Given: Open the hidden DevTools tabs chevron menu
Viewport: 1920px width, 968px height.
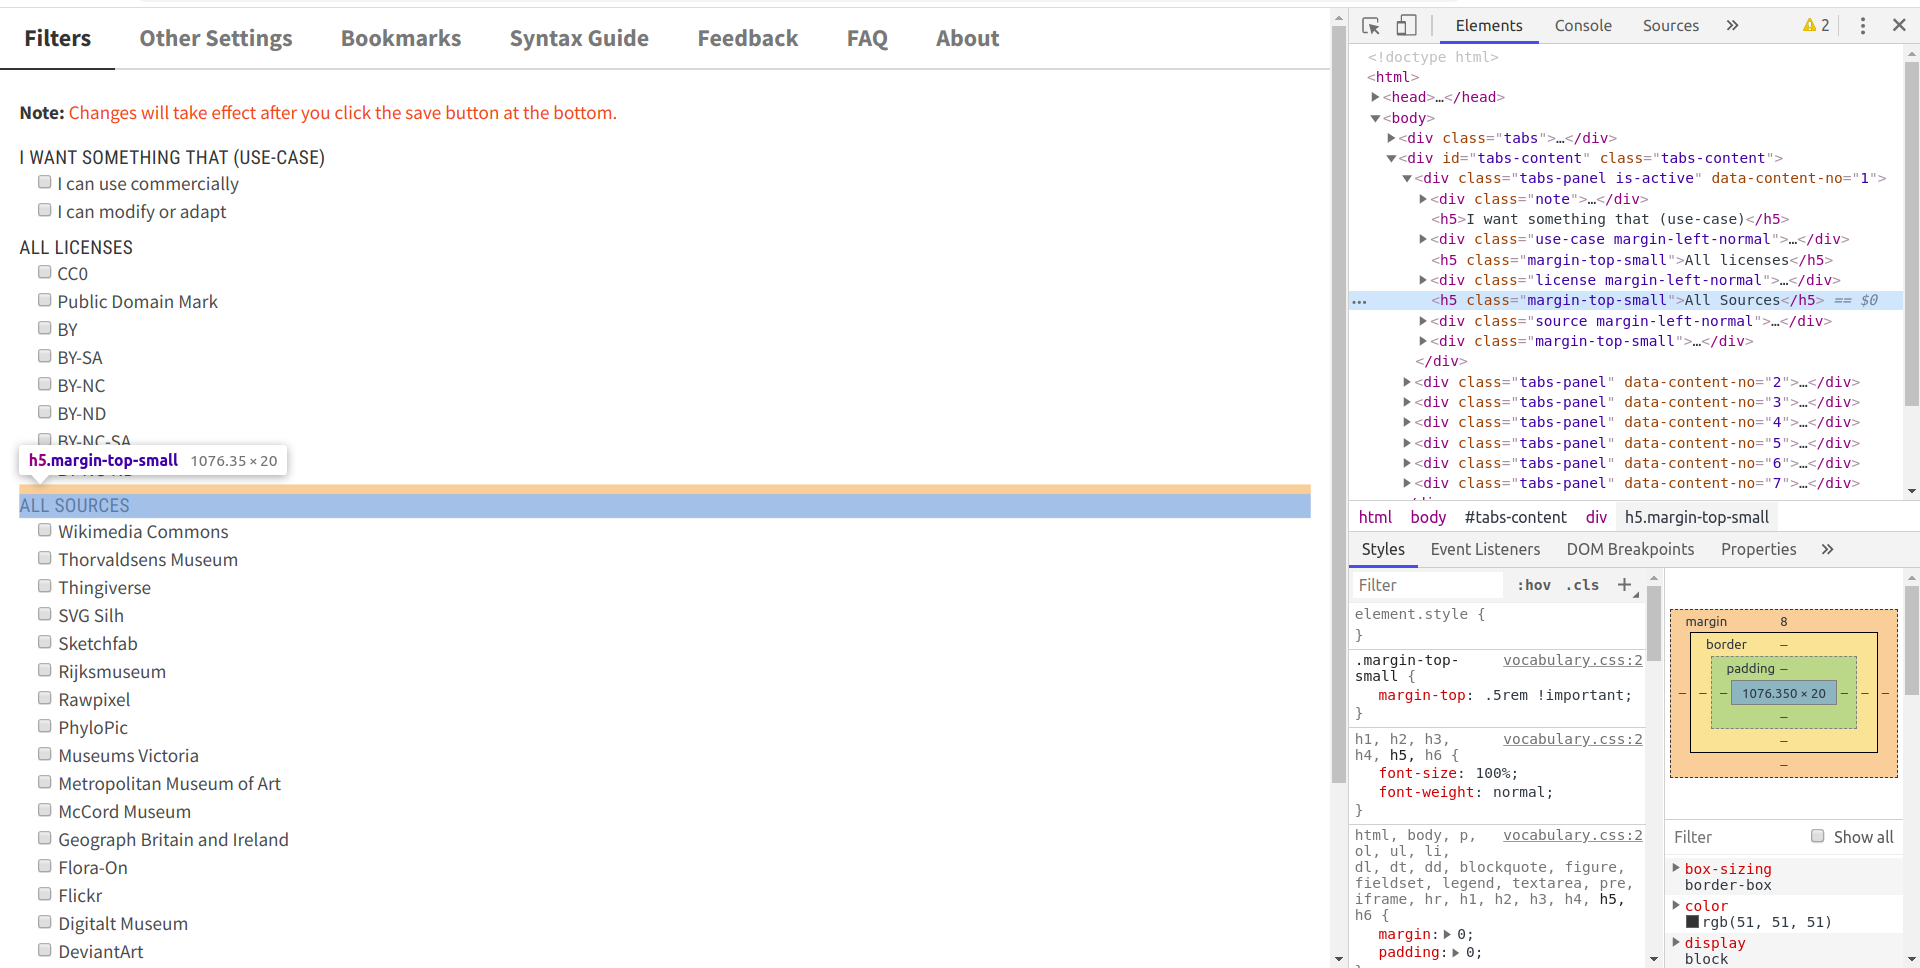Looking at the screenshot, I should (x=1733, y=26).
